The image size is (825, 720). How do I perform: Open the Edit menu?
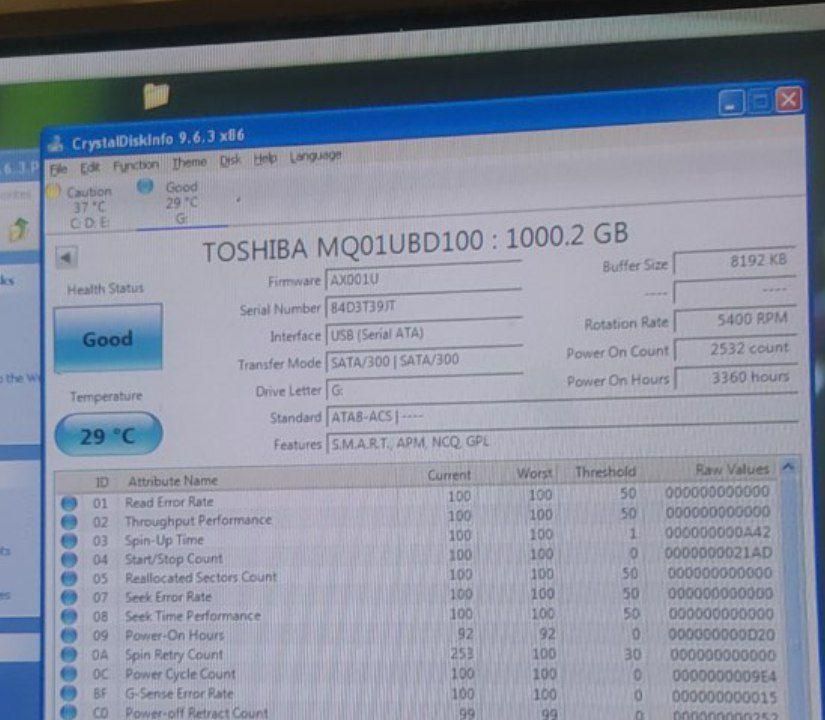click(90, 167)
